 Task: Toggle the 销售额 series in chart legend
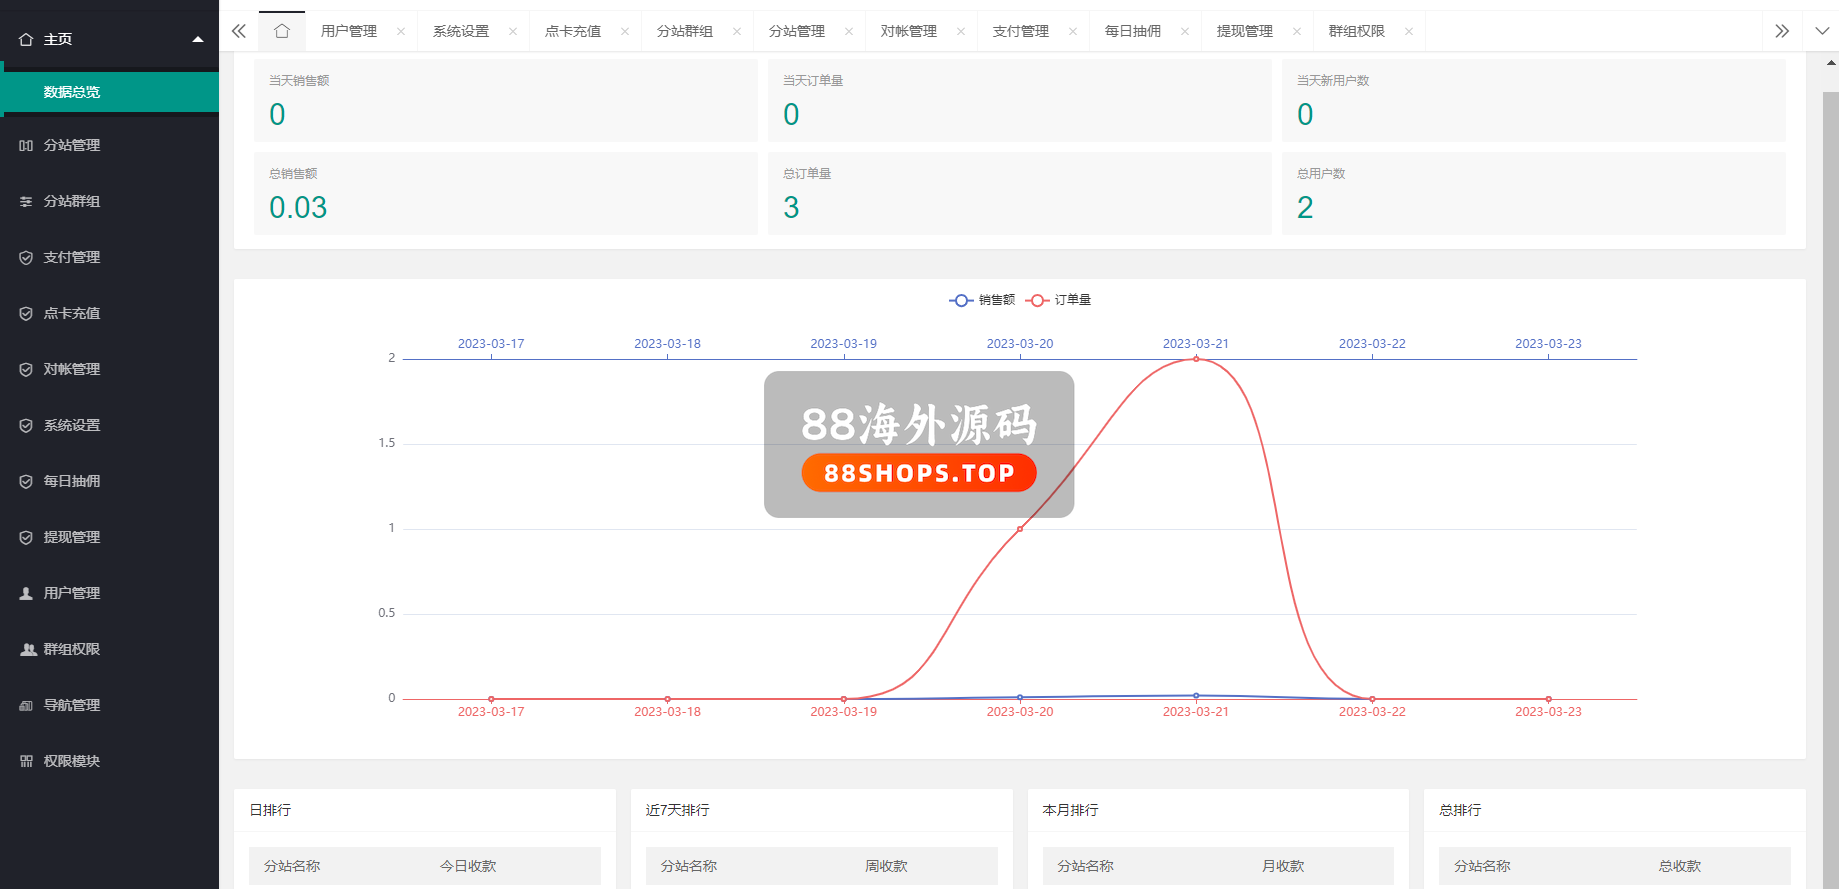[x=981, y=300]
